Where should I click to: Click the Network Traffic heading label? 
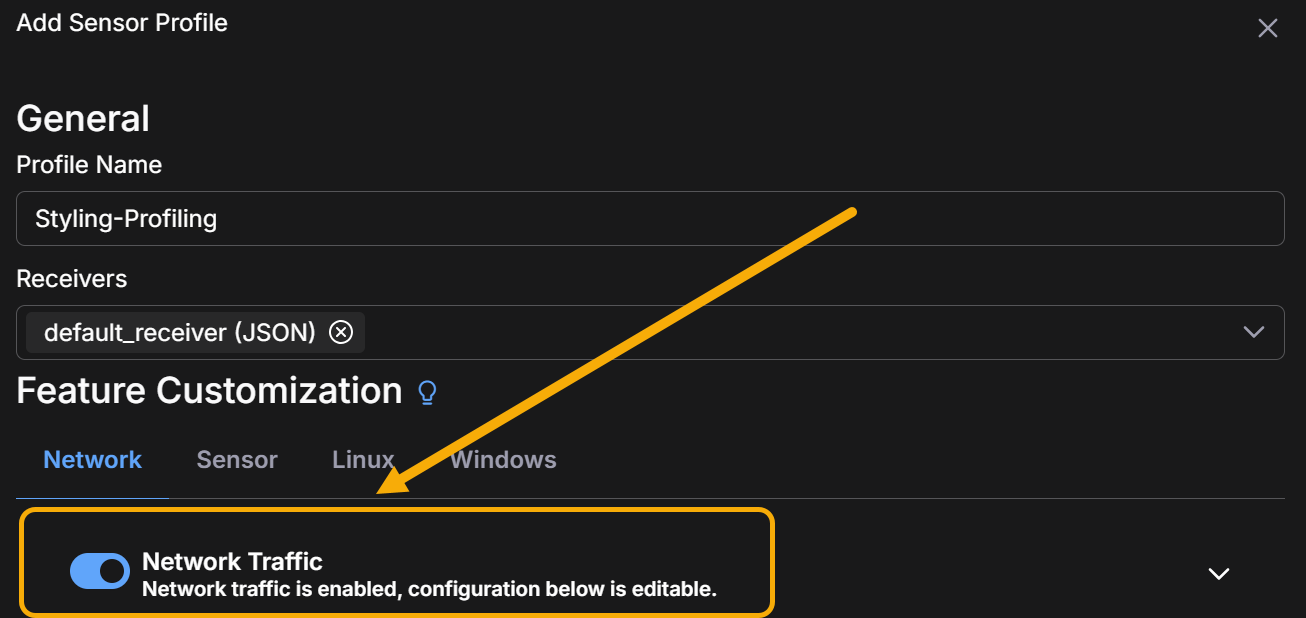tap(232, 561)
